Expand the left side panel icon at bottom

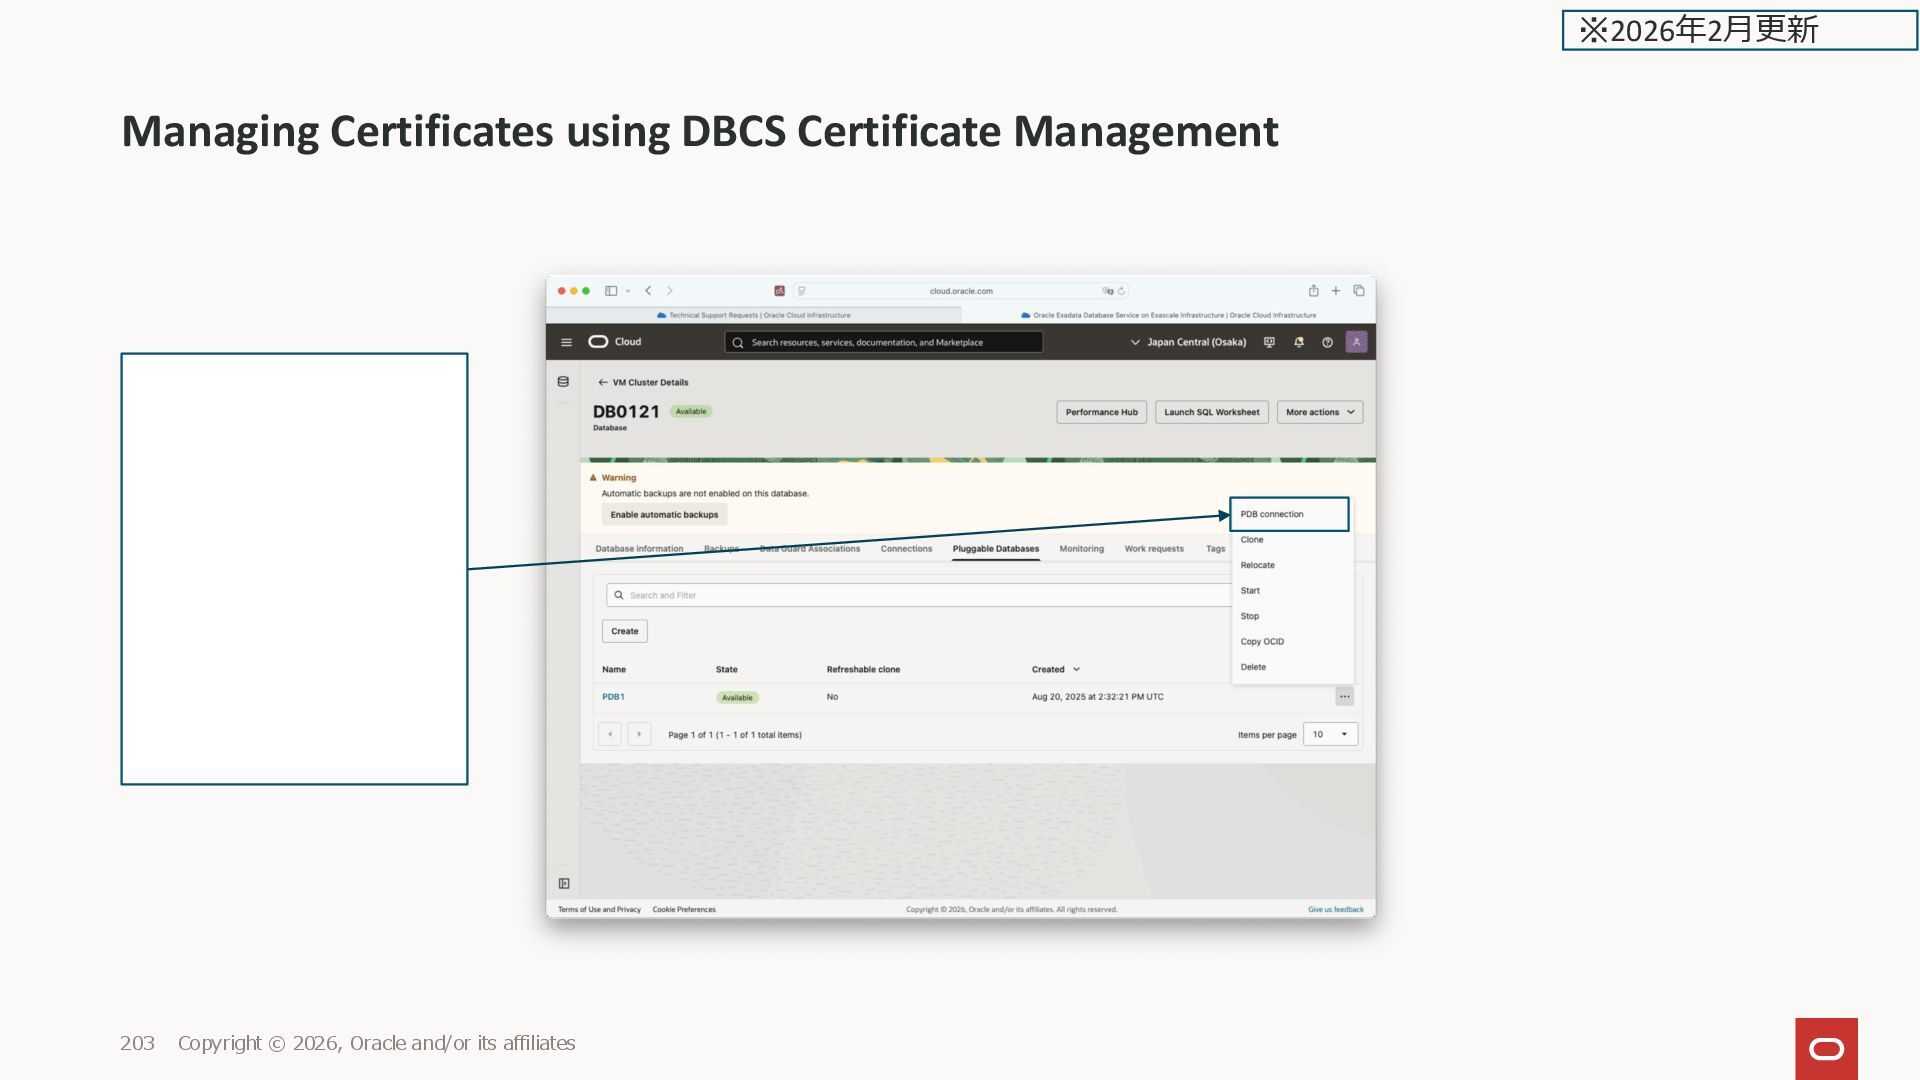coord(564,884)
